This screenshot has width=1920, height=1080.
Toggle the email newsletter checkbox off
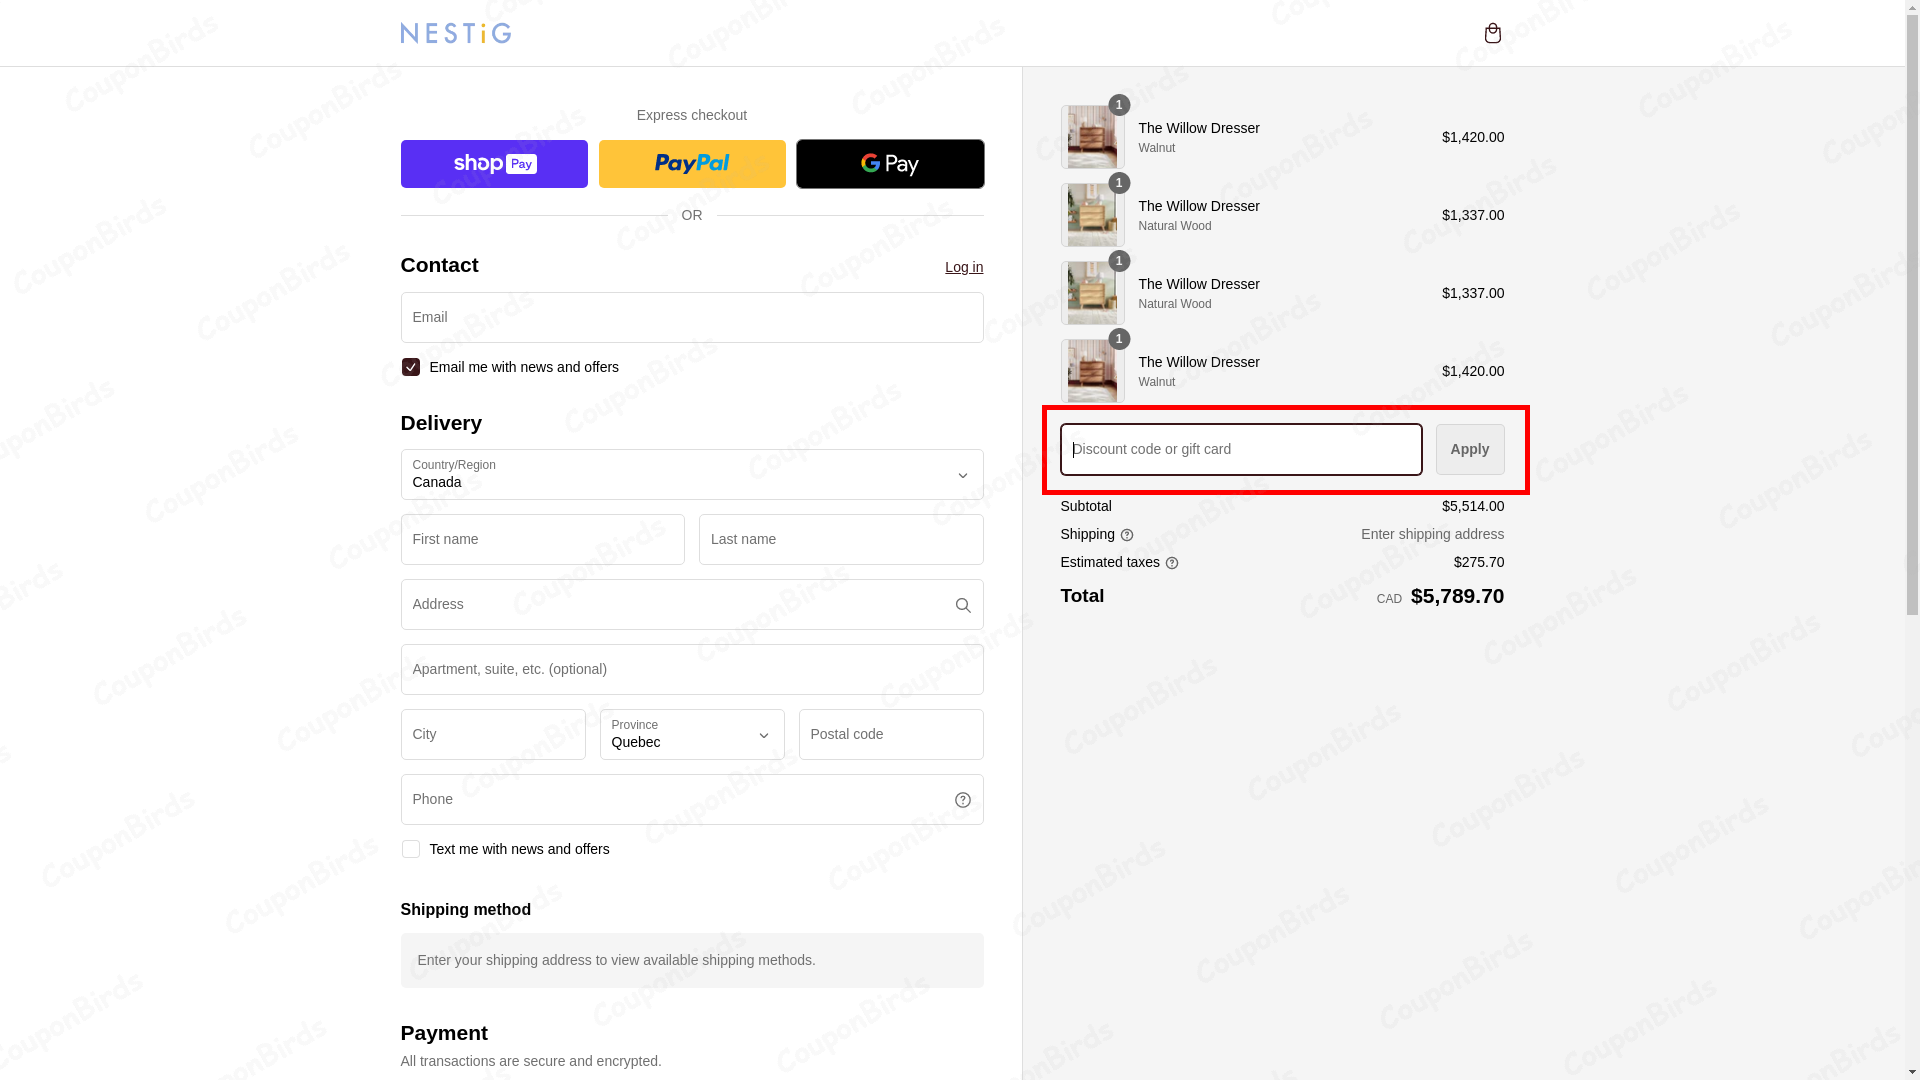tap(410, 367)
